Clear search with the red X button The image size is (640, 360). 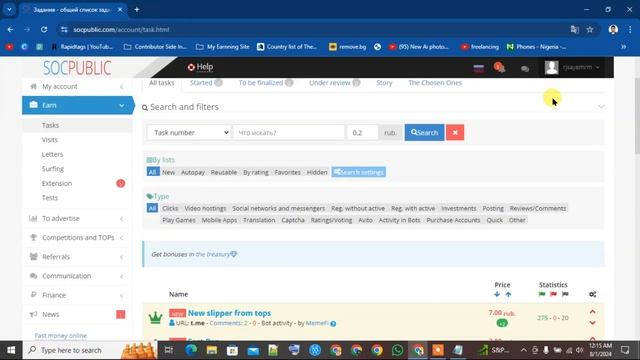pos(455,133)
